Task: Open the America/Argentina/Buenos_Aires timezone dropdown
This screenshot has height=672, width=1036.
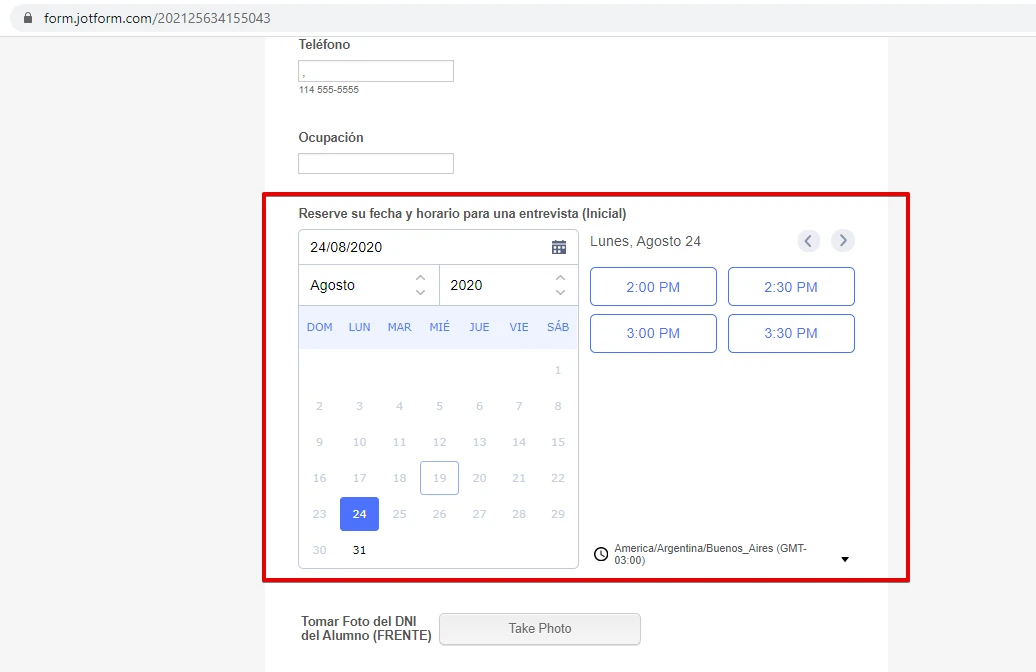Action: (844, 558)
